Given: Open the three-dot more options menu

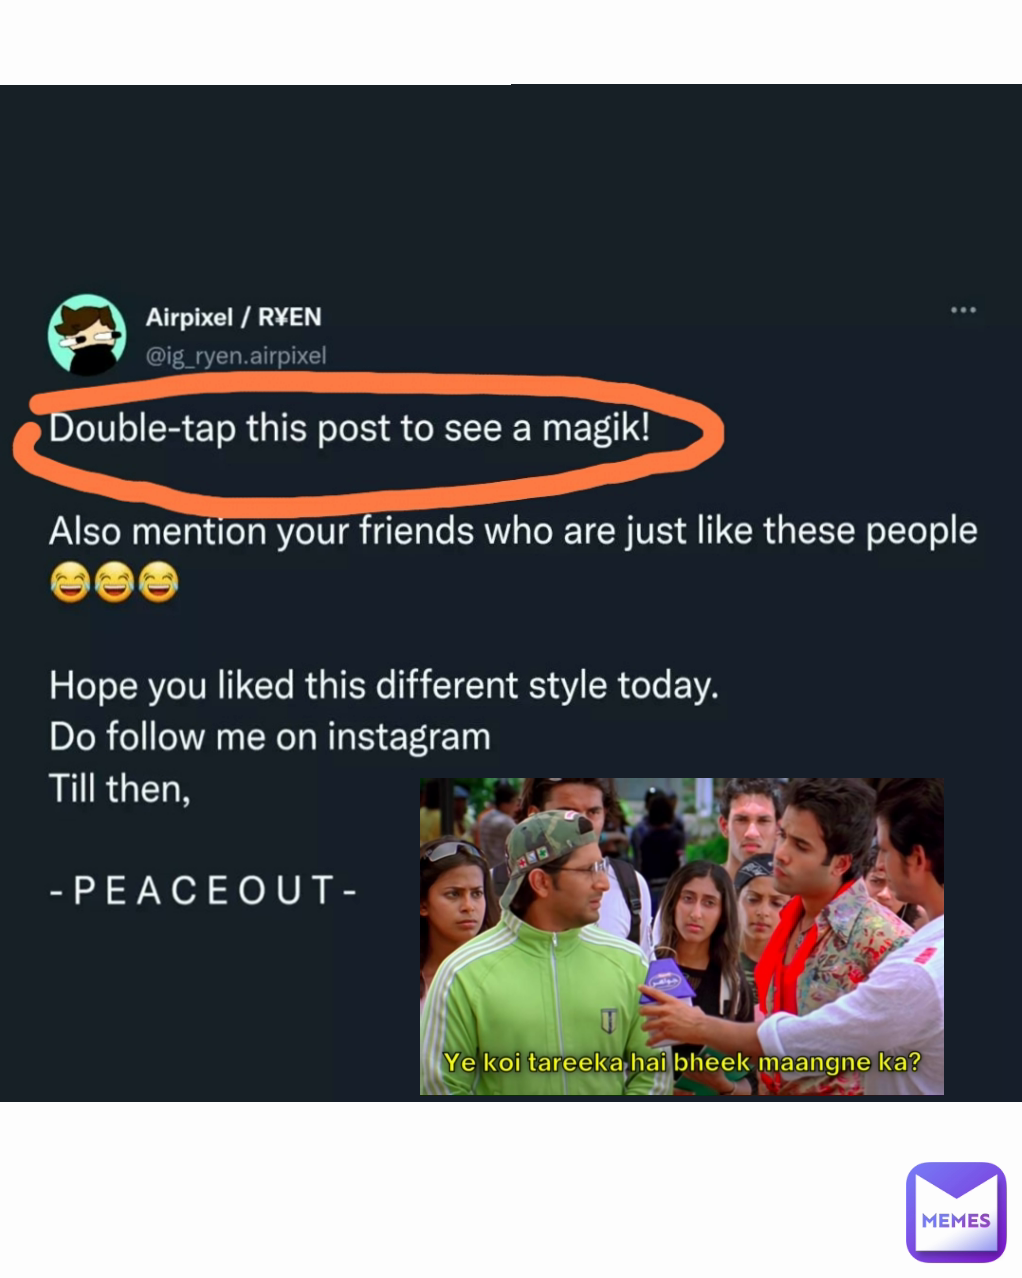Looking at the screenshot, I should click(x=962, y=311).
